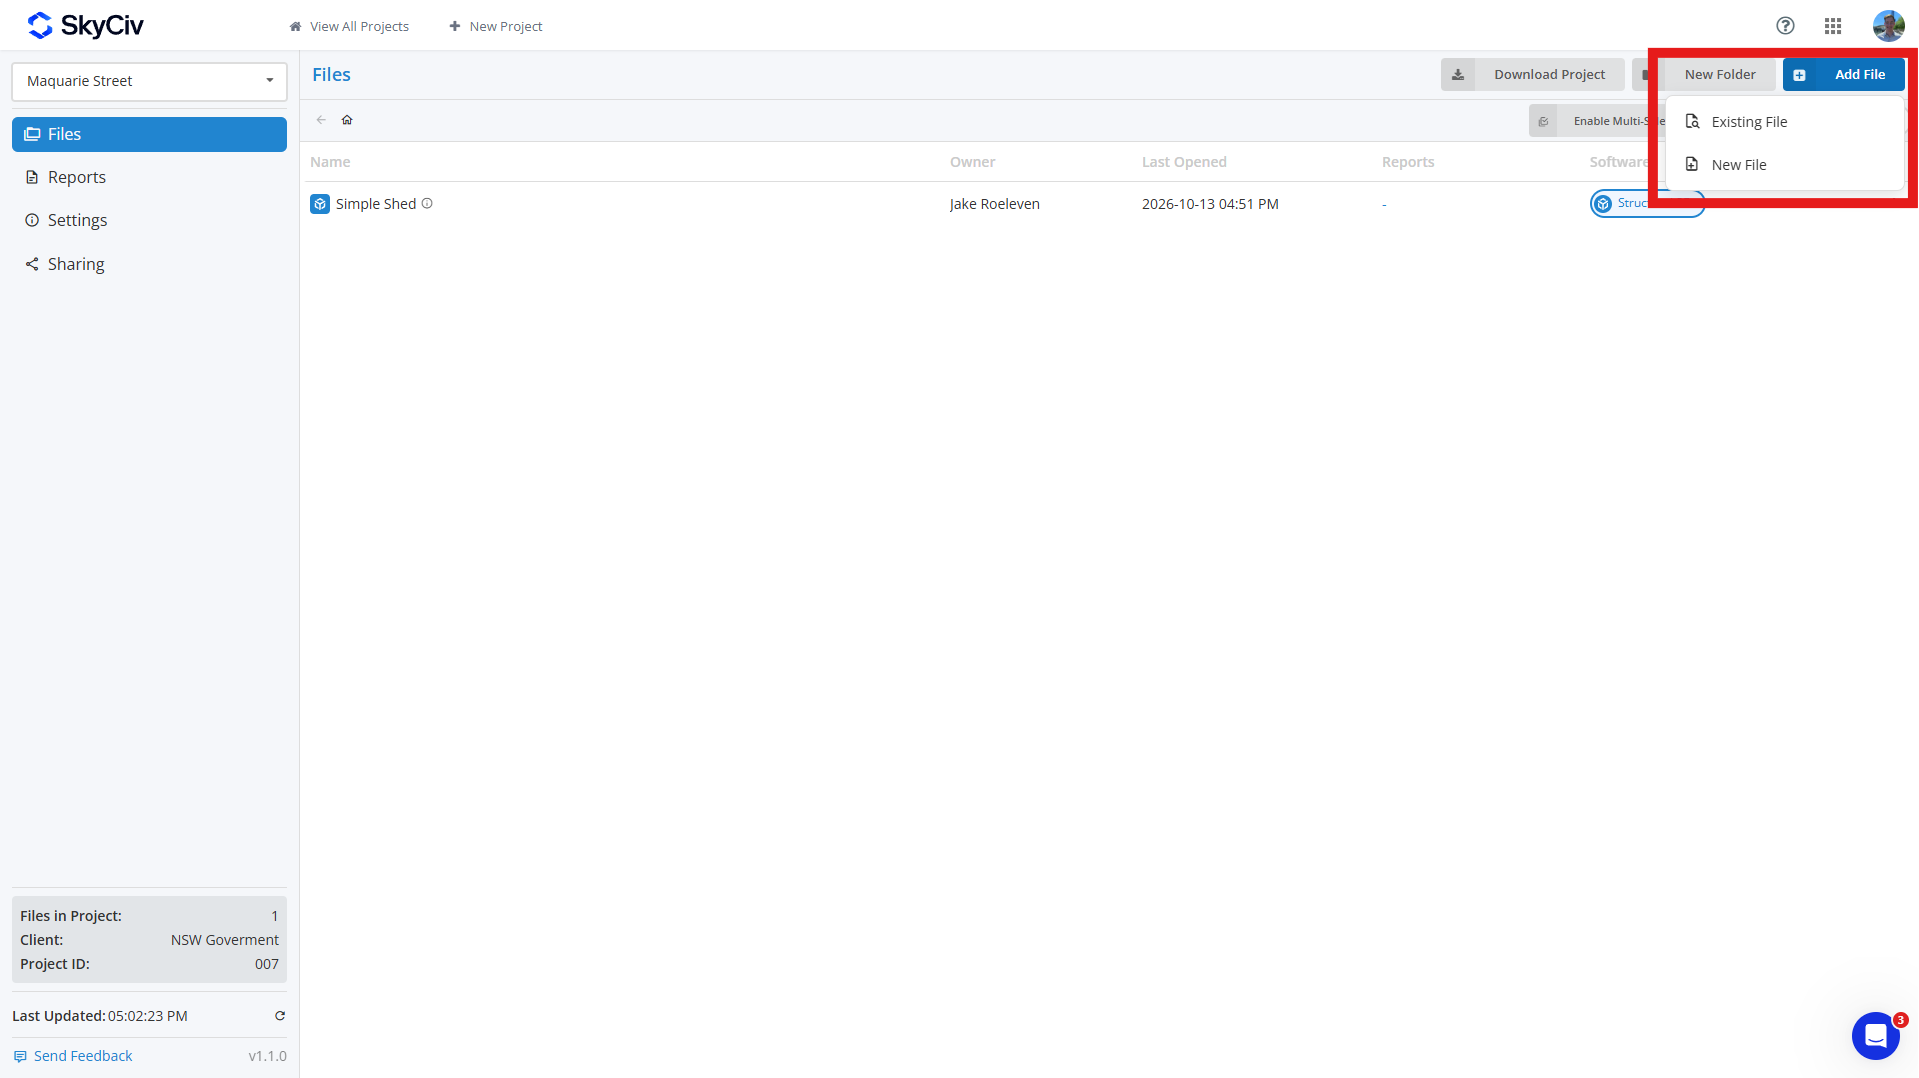
Task: Click the Project ID 007 value
Action: tap(267, 964)
